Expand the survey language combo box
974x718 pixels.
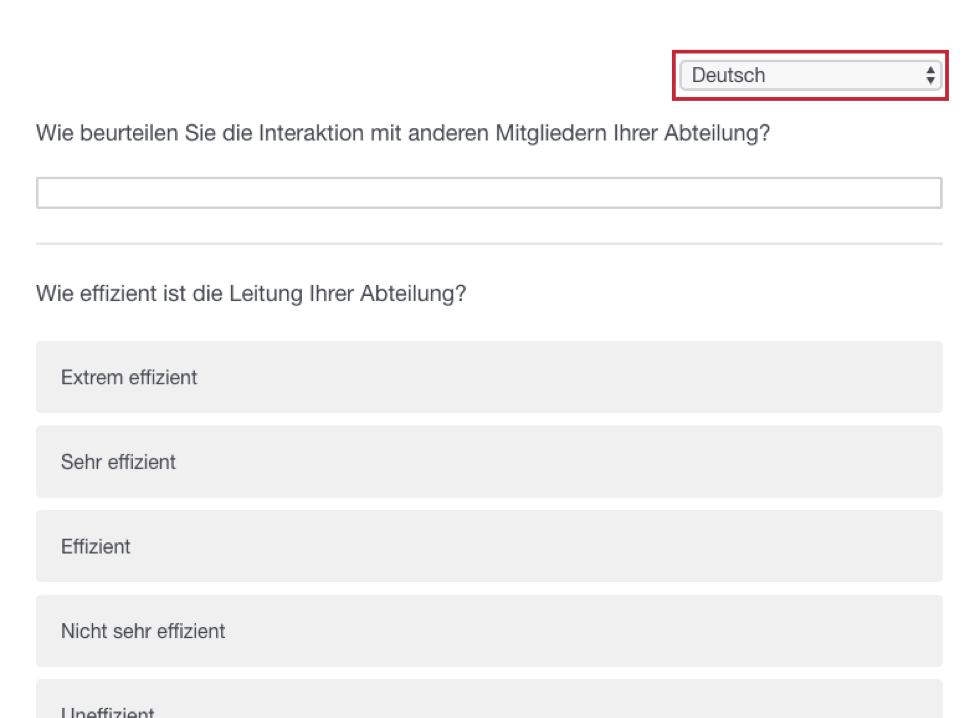[x=810, y=75]
